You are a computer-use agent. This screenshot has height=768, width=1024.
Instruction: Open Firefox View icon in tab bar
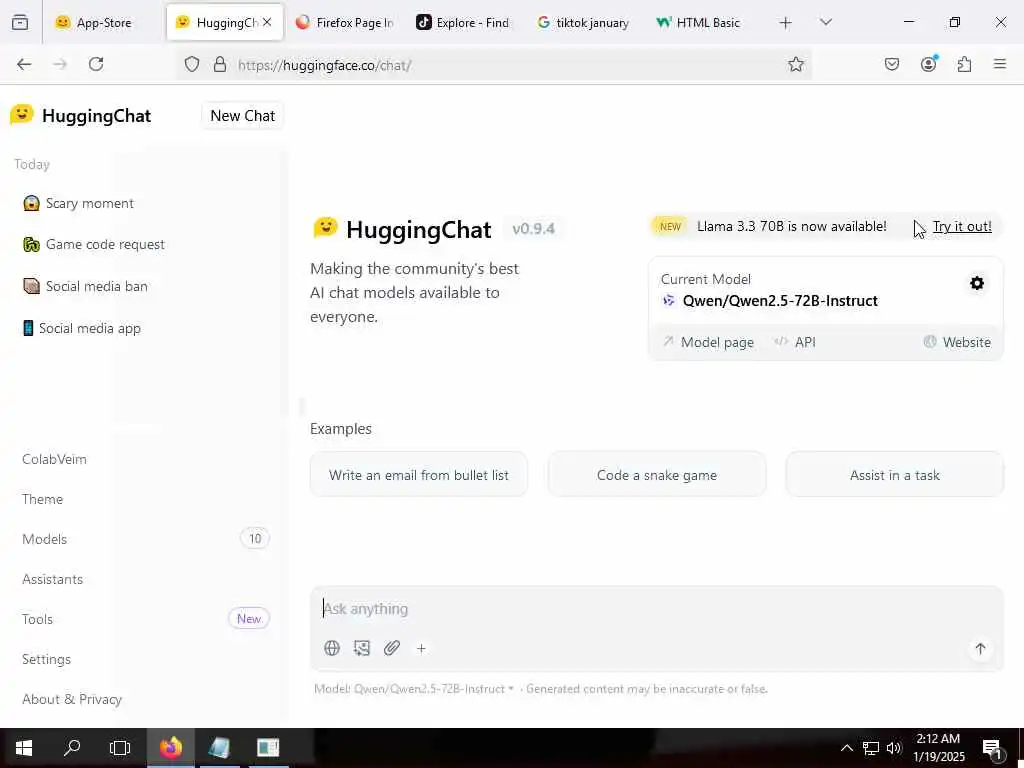tap(20, 22)
